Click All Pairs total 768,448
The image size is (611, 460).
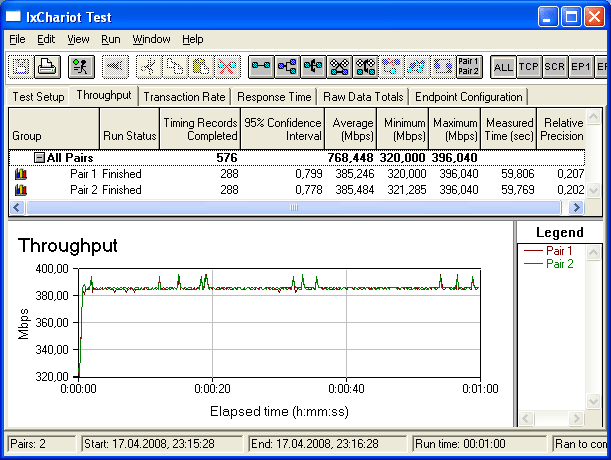350,157
